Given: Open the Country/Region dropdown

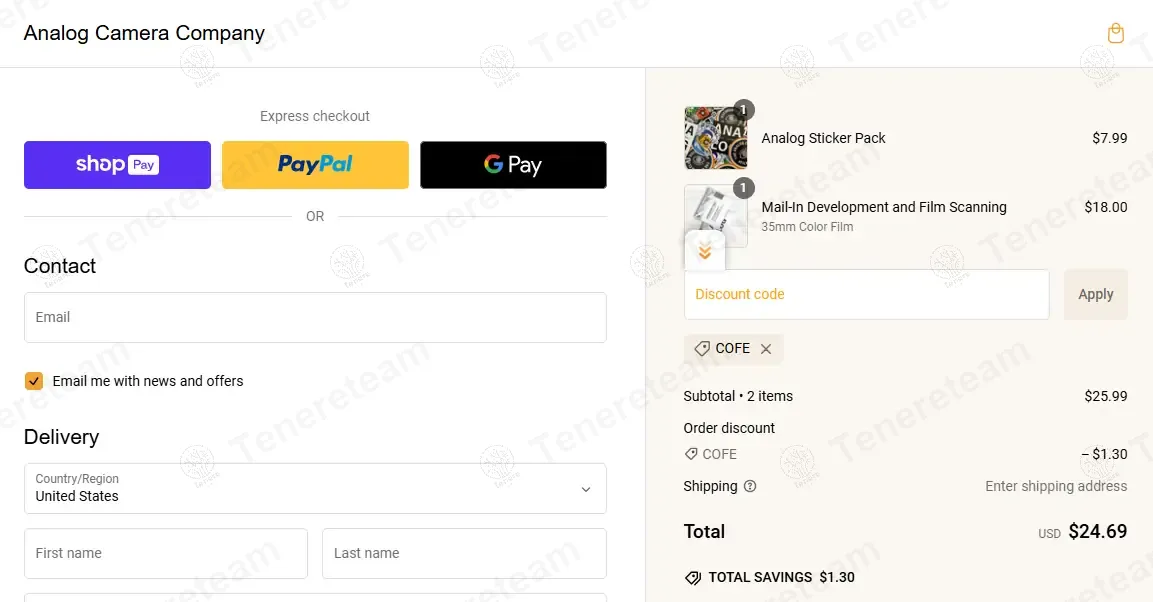Looking at the screenshot, I should [x=315, y=488].
